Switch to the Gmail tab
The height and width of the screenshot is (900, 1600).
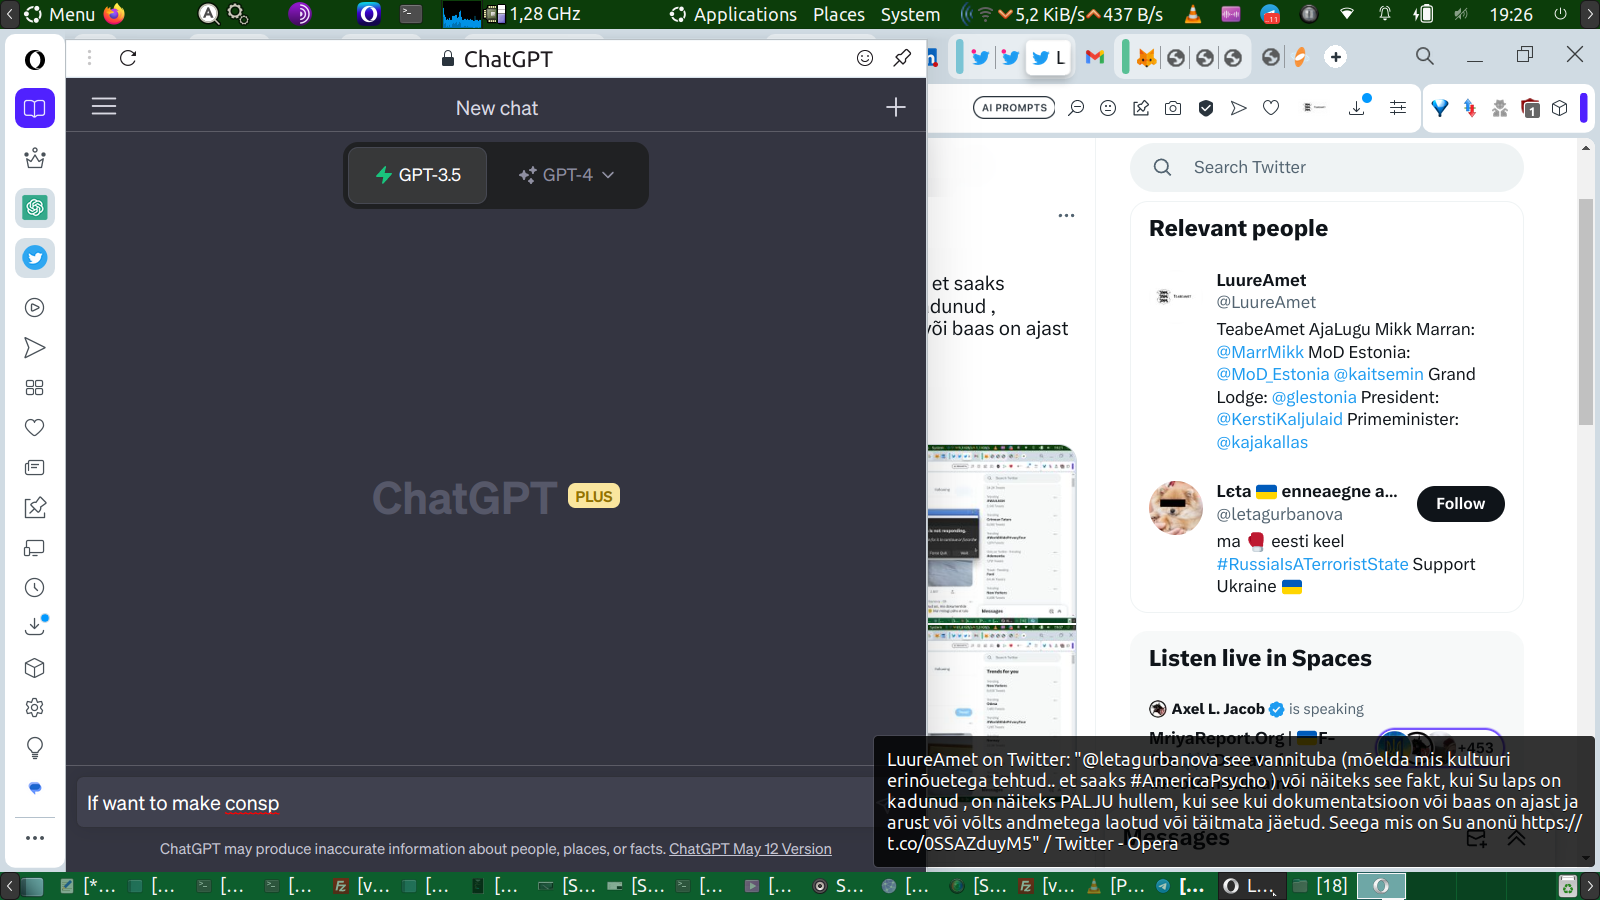tap(1095, 57)
